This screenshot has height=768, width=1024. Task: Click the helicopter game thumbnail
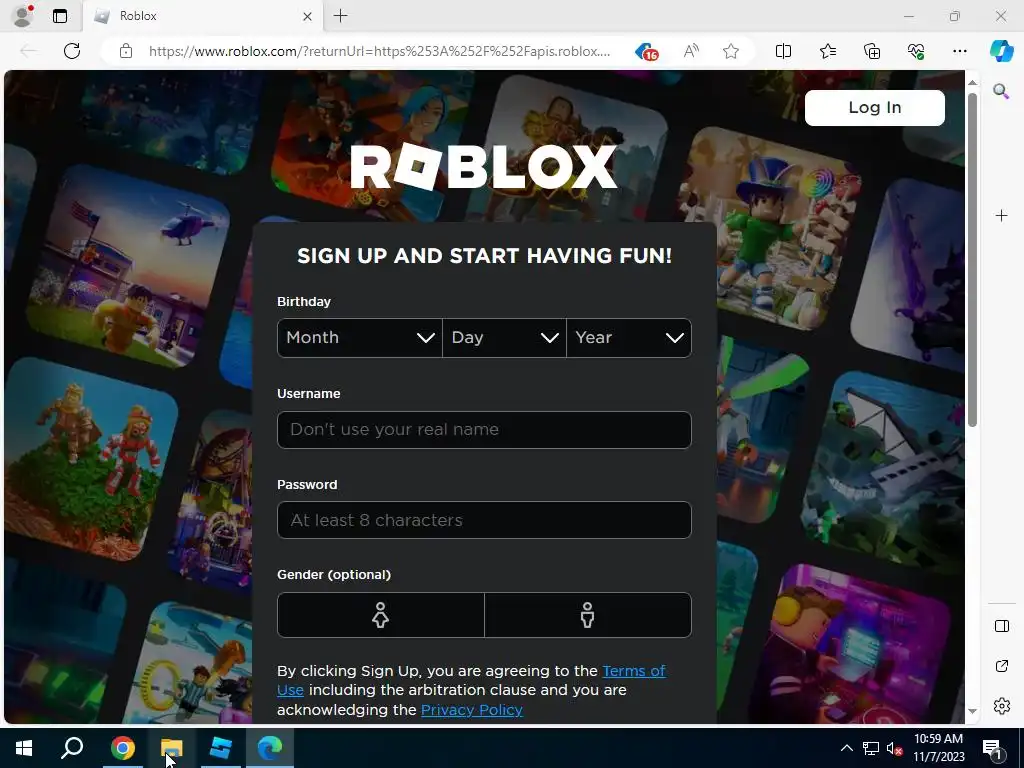pyautogui.click(x=129, y=267)
